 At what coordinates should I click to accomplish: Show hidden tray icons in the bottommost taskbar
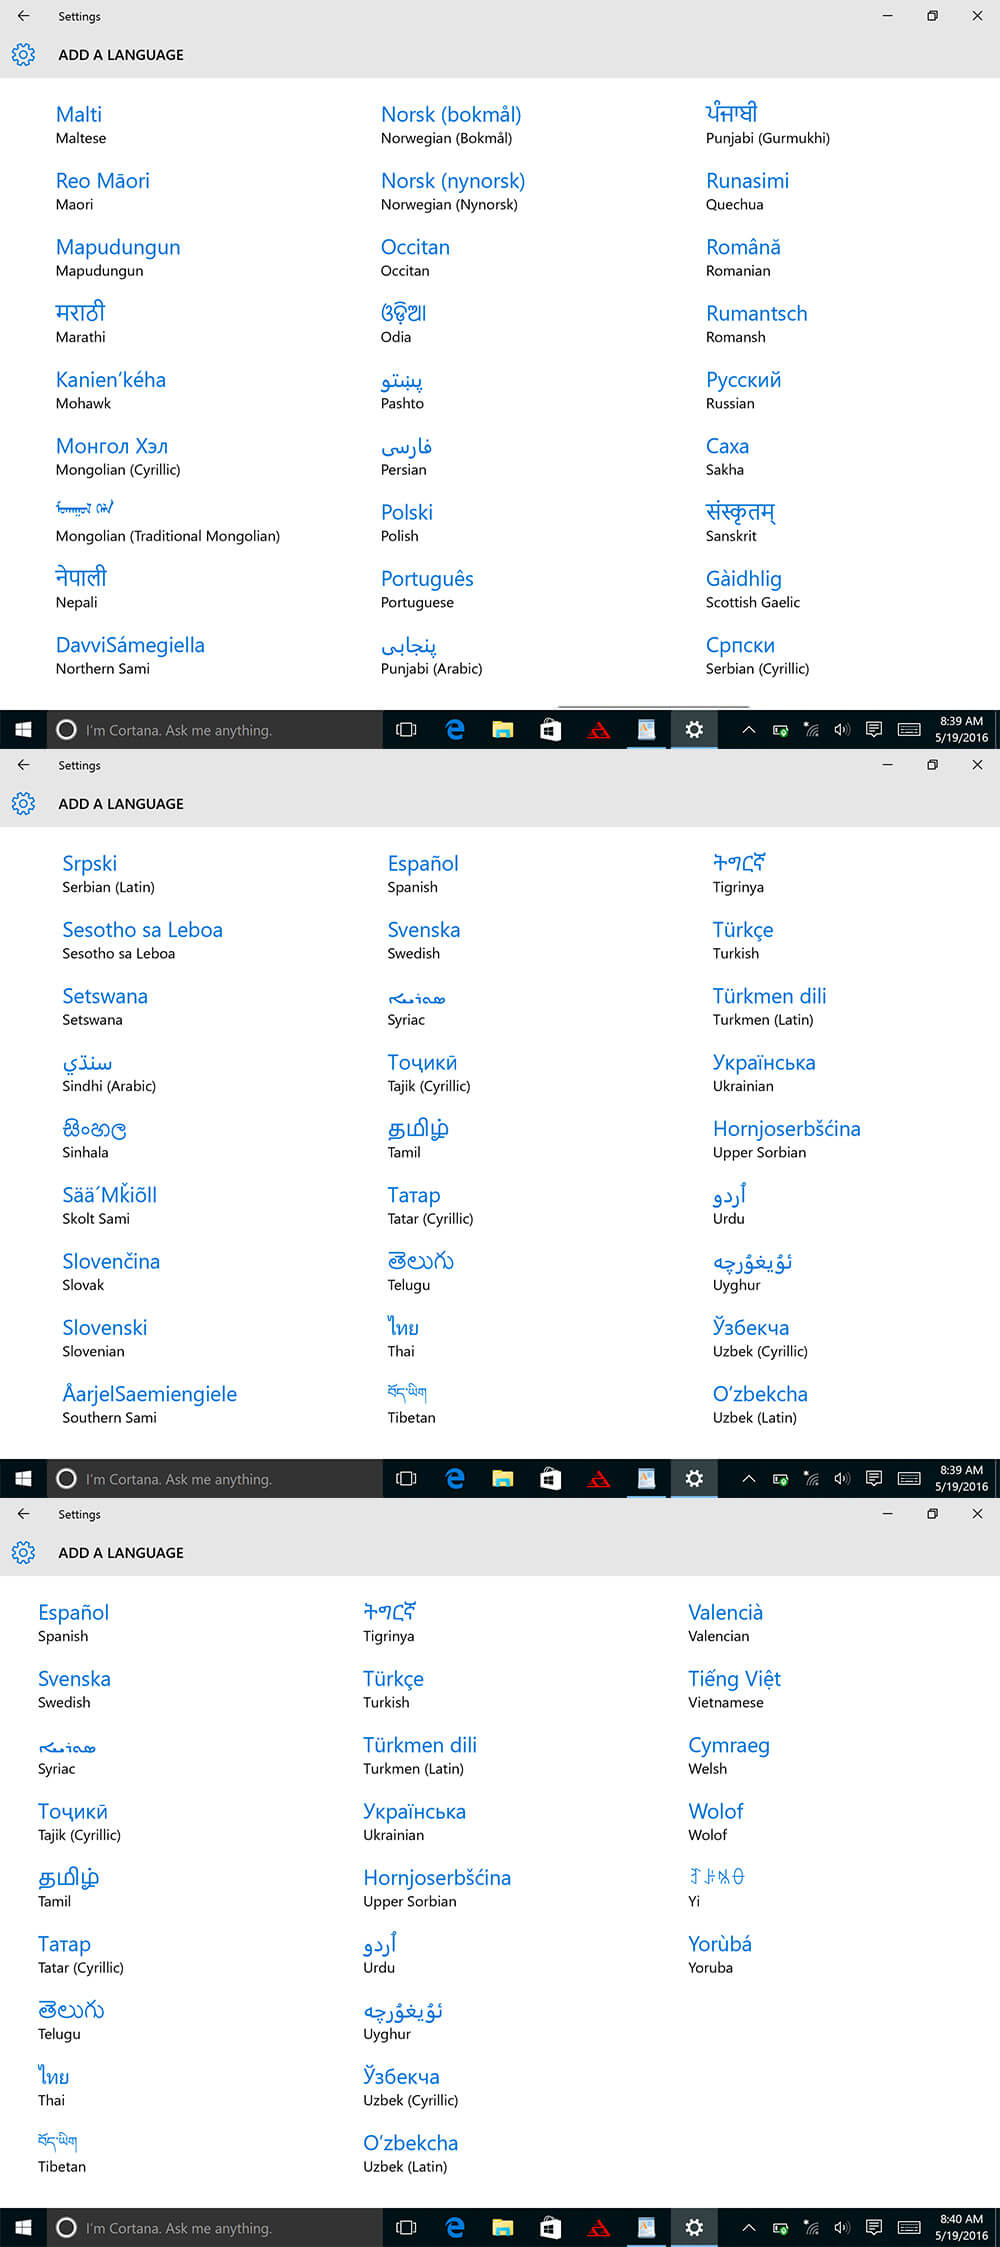[x=748, y=2227]
